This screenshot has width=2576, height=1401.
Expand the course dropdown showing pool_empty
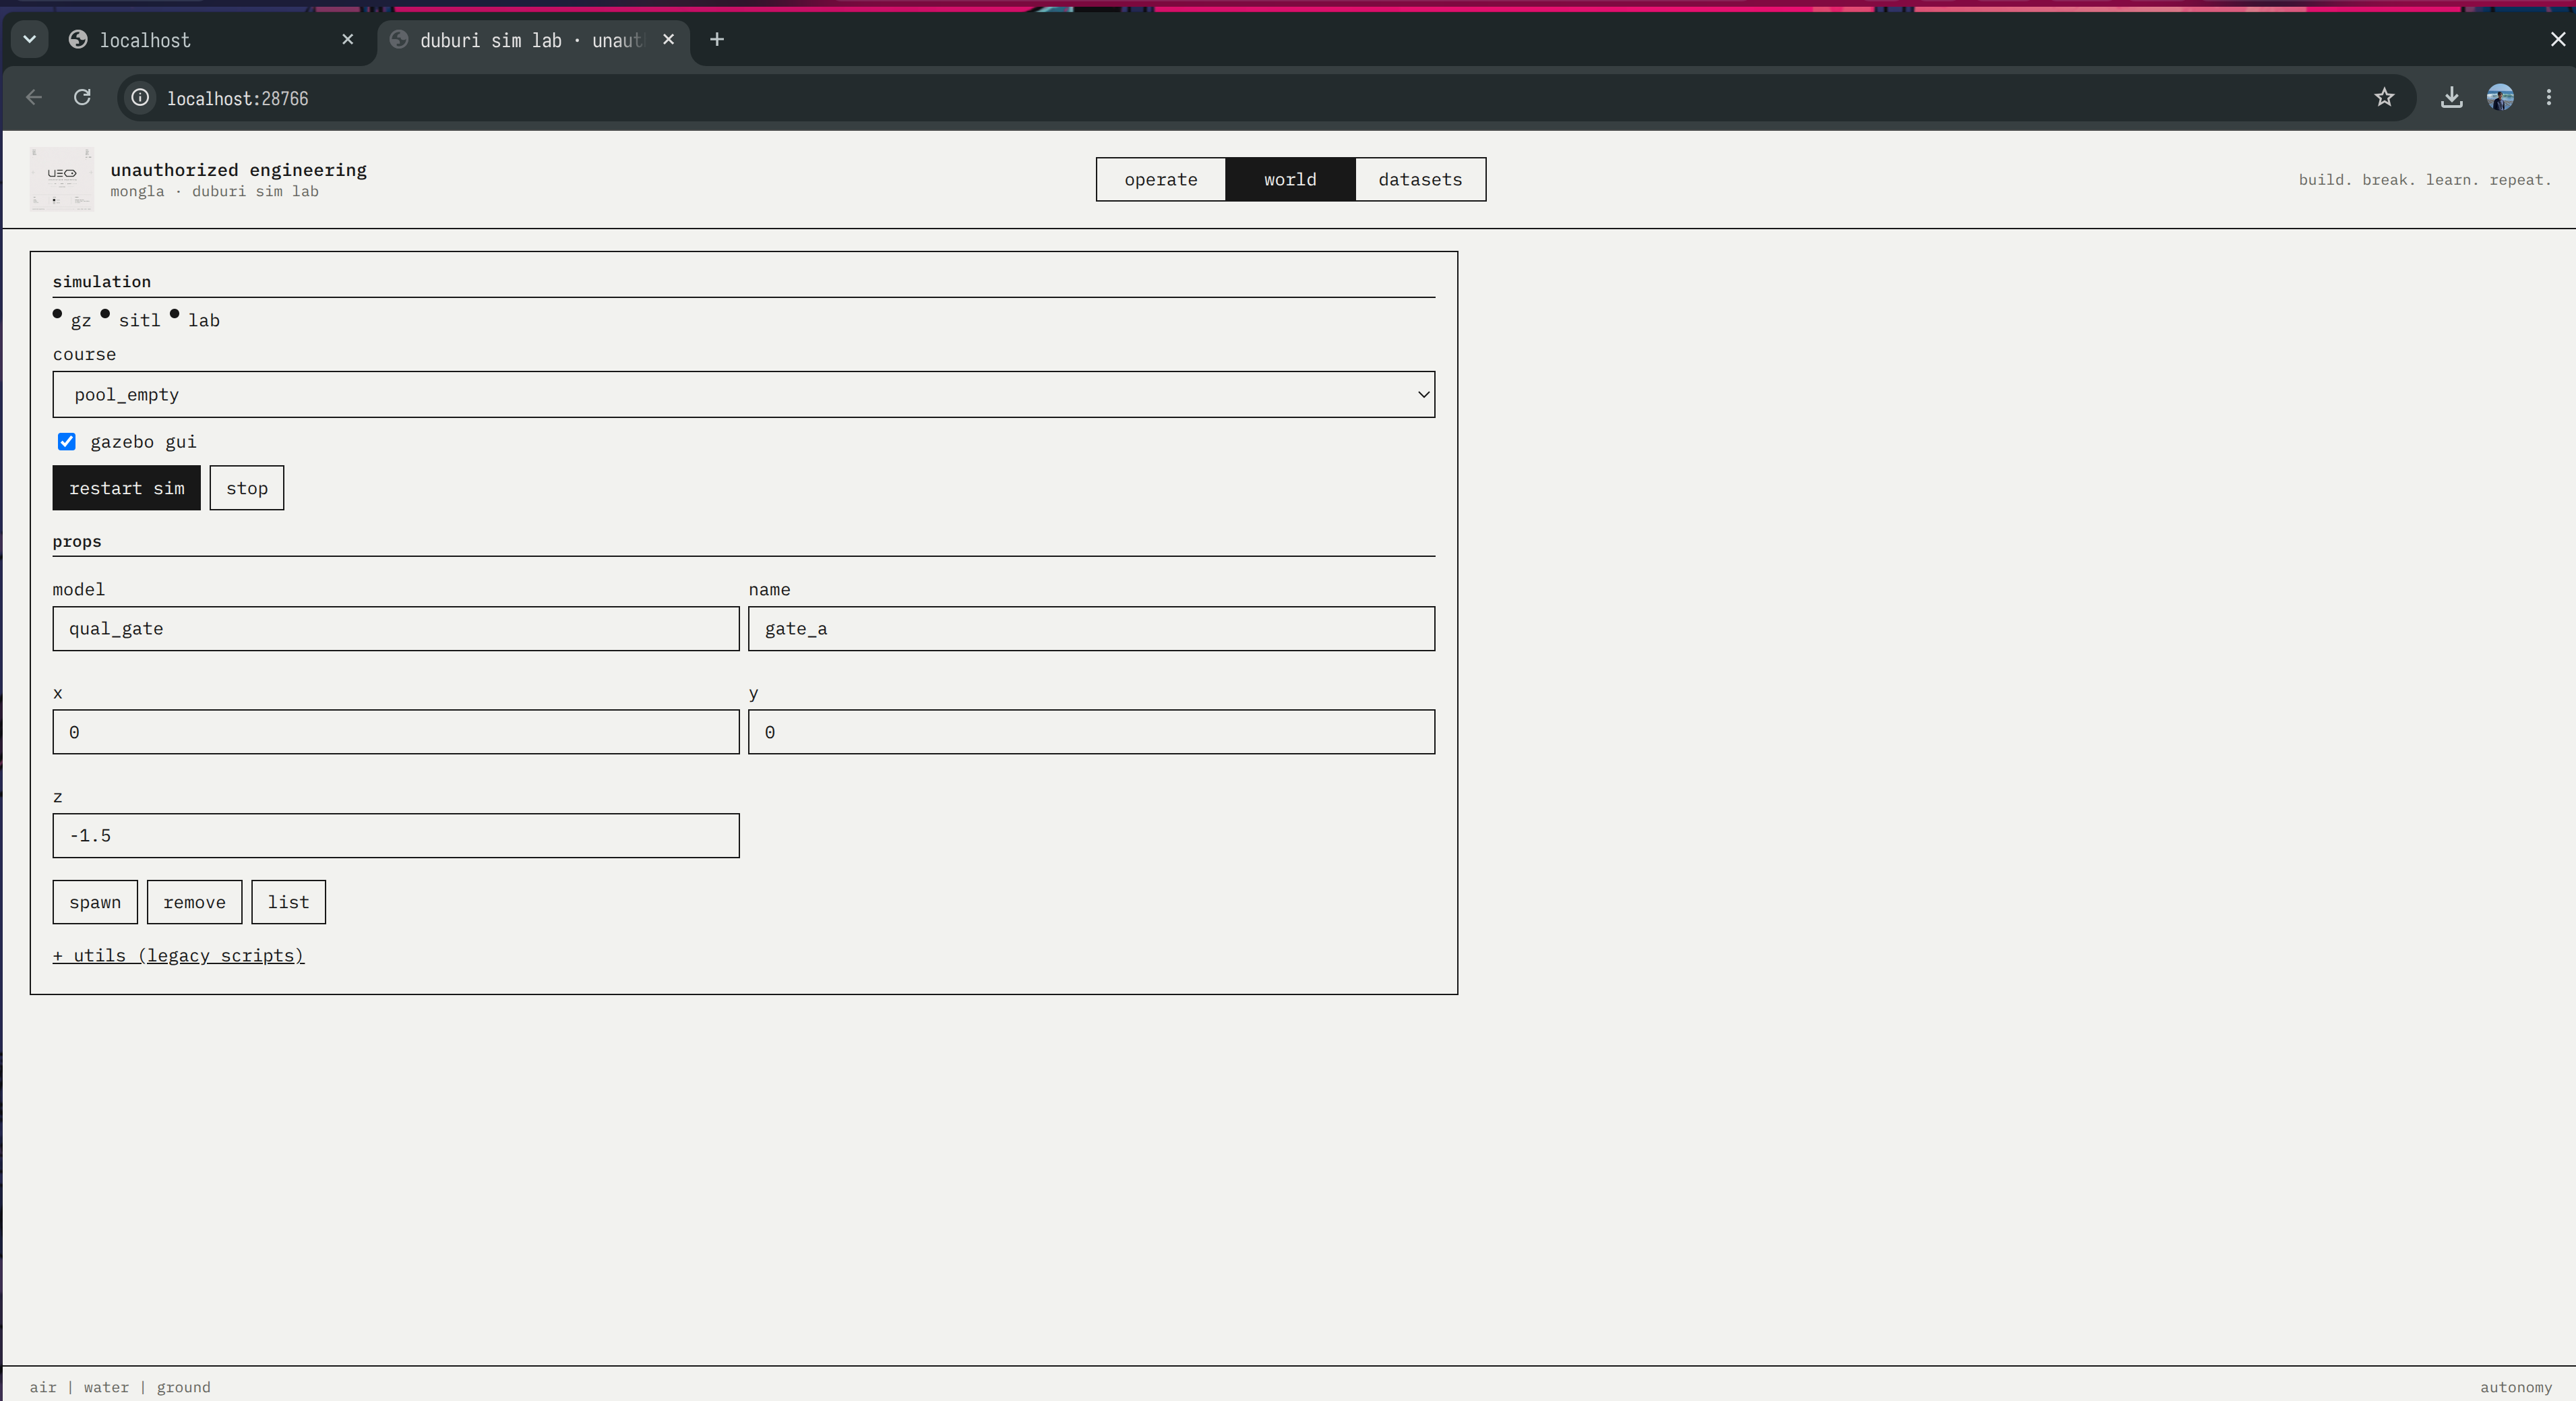[743, 394]
